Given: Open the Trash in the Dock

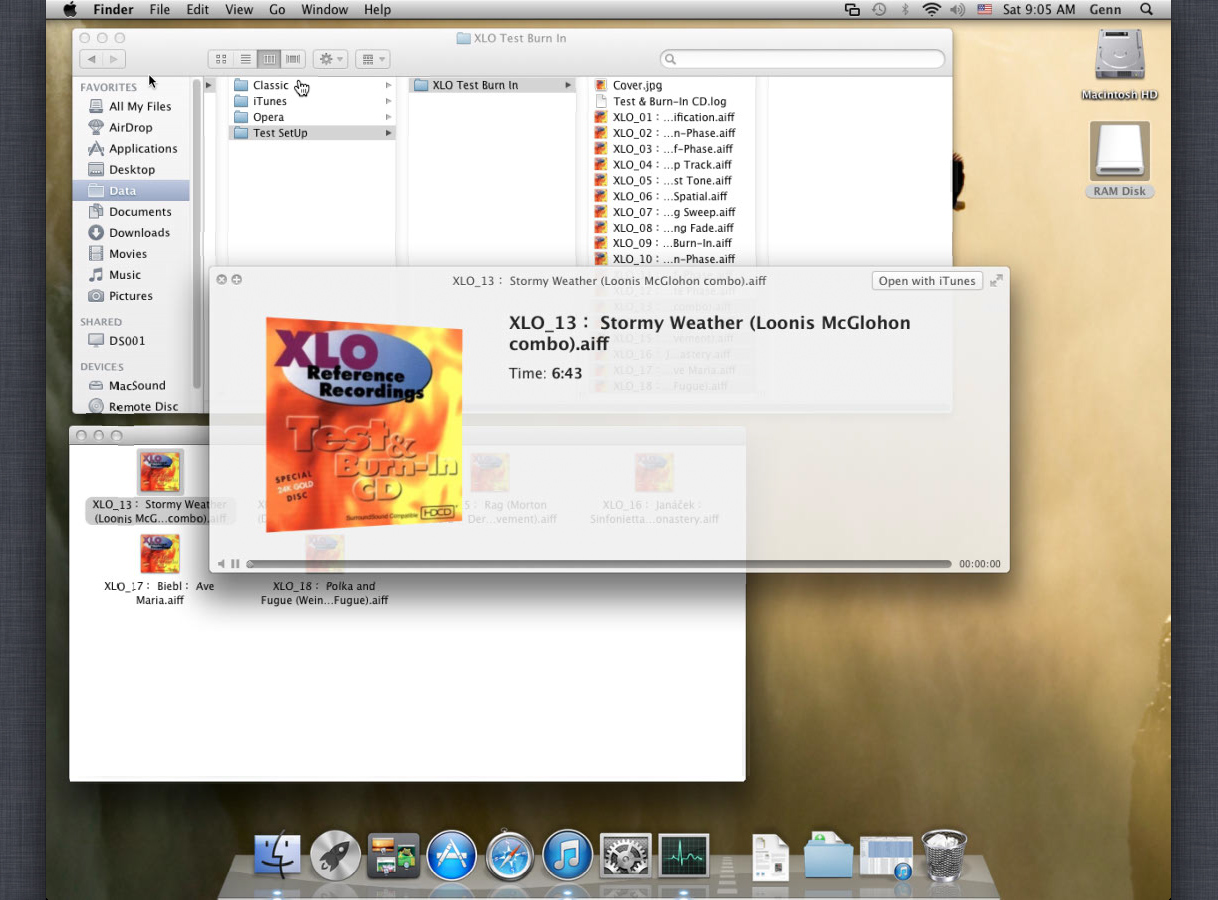Looking at the screenshot, I should coord(944,855).
